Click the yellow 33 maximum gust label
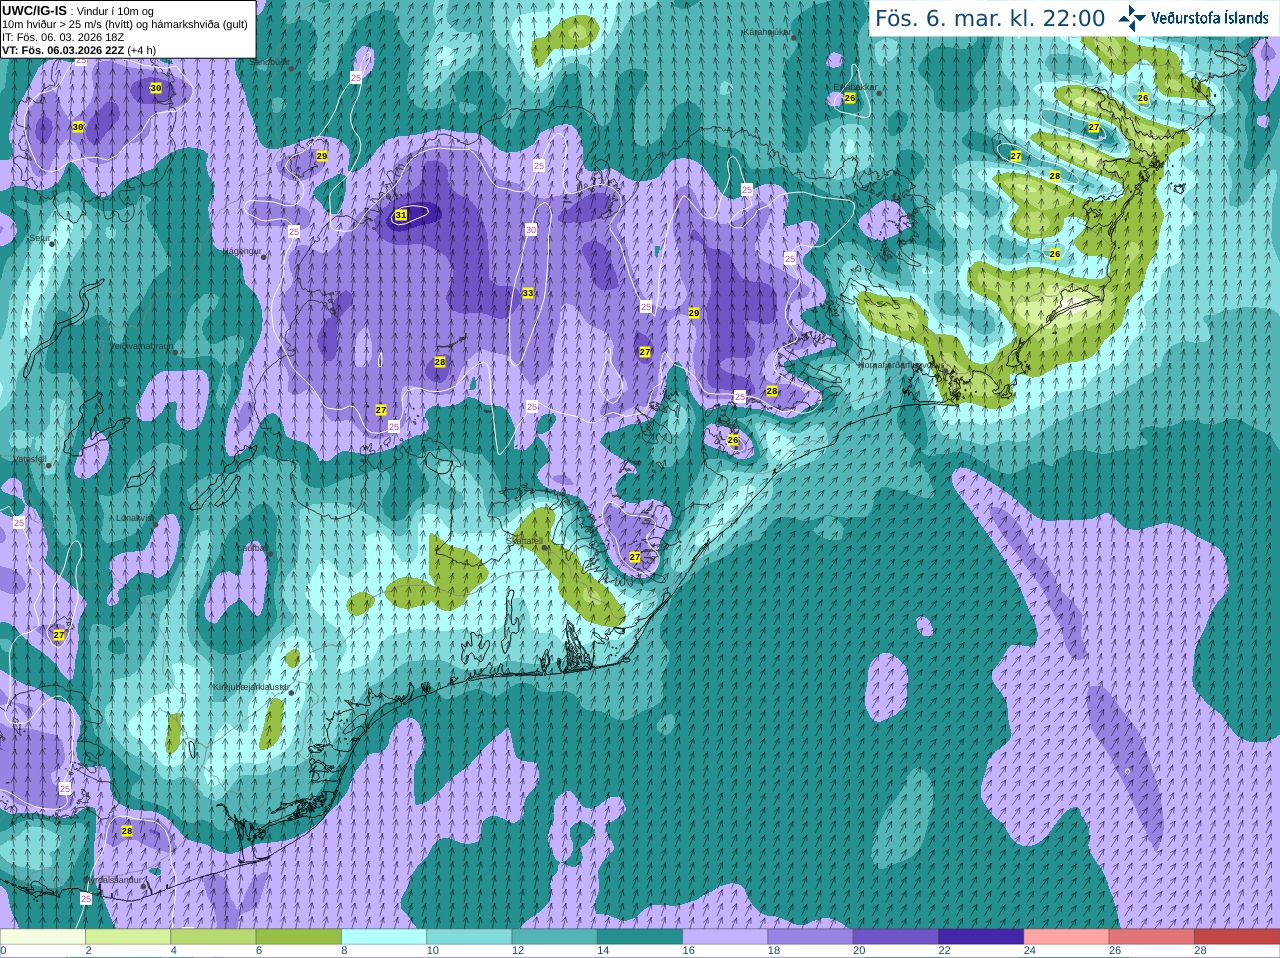 (x=528, y=293)
